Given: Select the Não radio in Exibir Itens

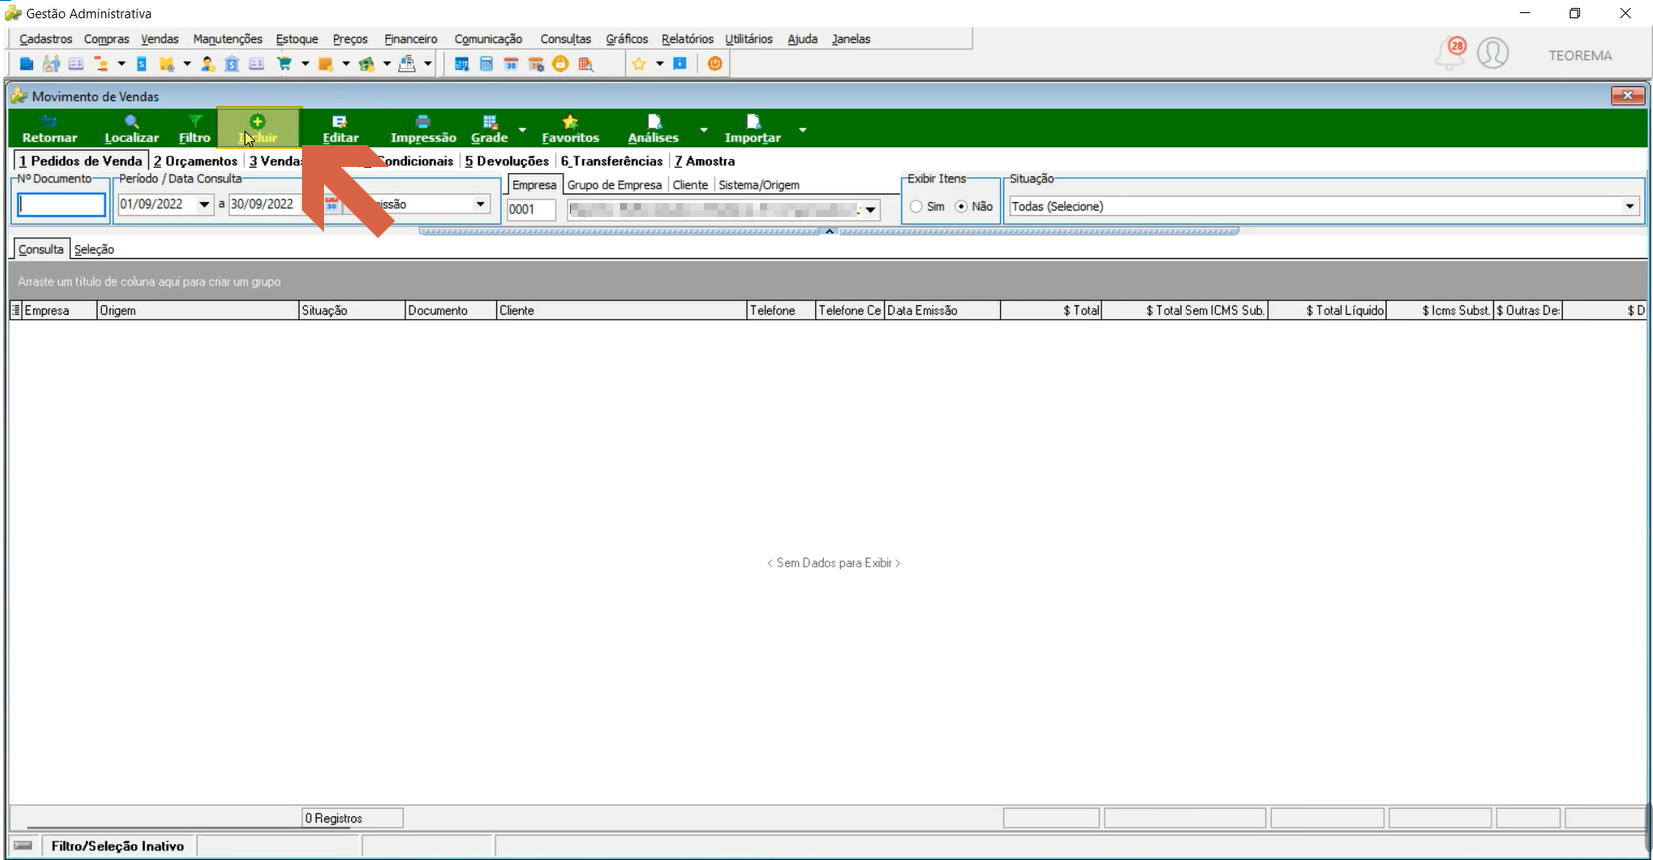Looking at the screenshot, I should 962,207.
